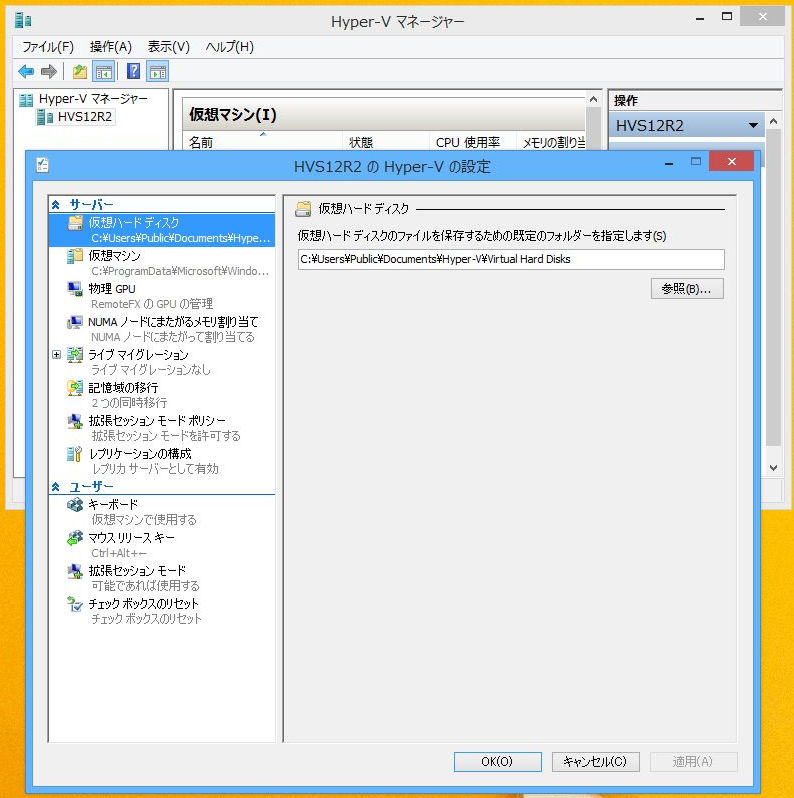Click the レプリカ サーバーとして有効 description
Image resolution: width=794 pixels, height=798 pixels.
155,469
